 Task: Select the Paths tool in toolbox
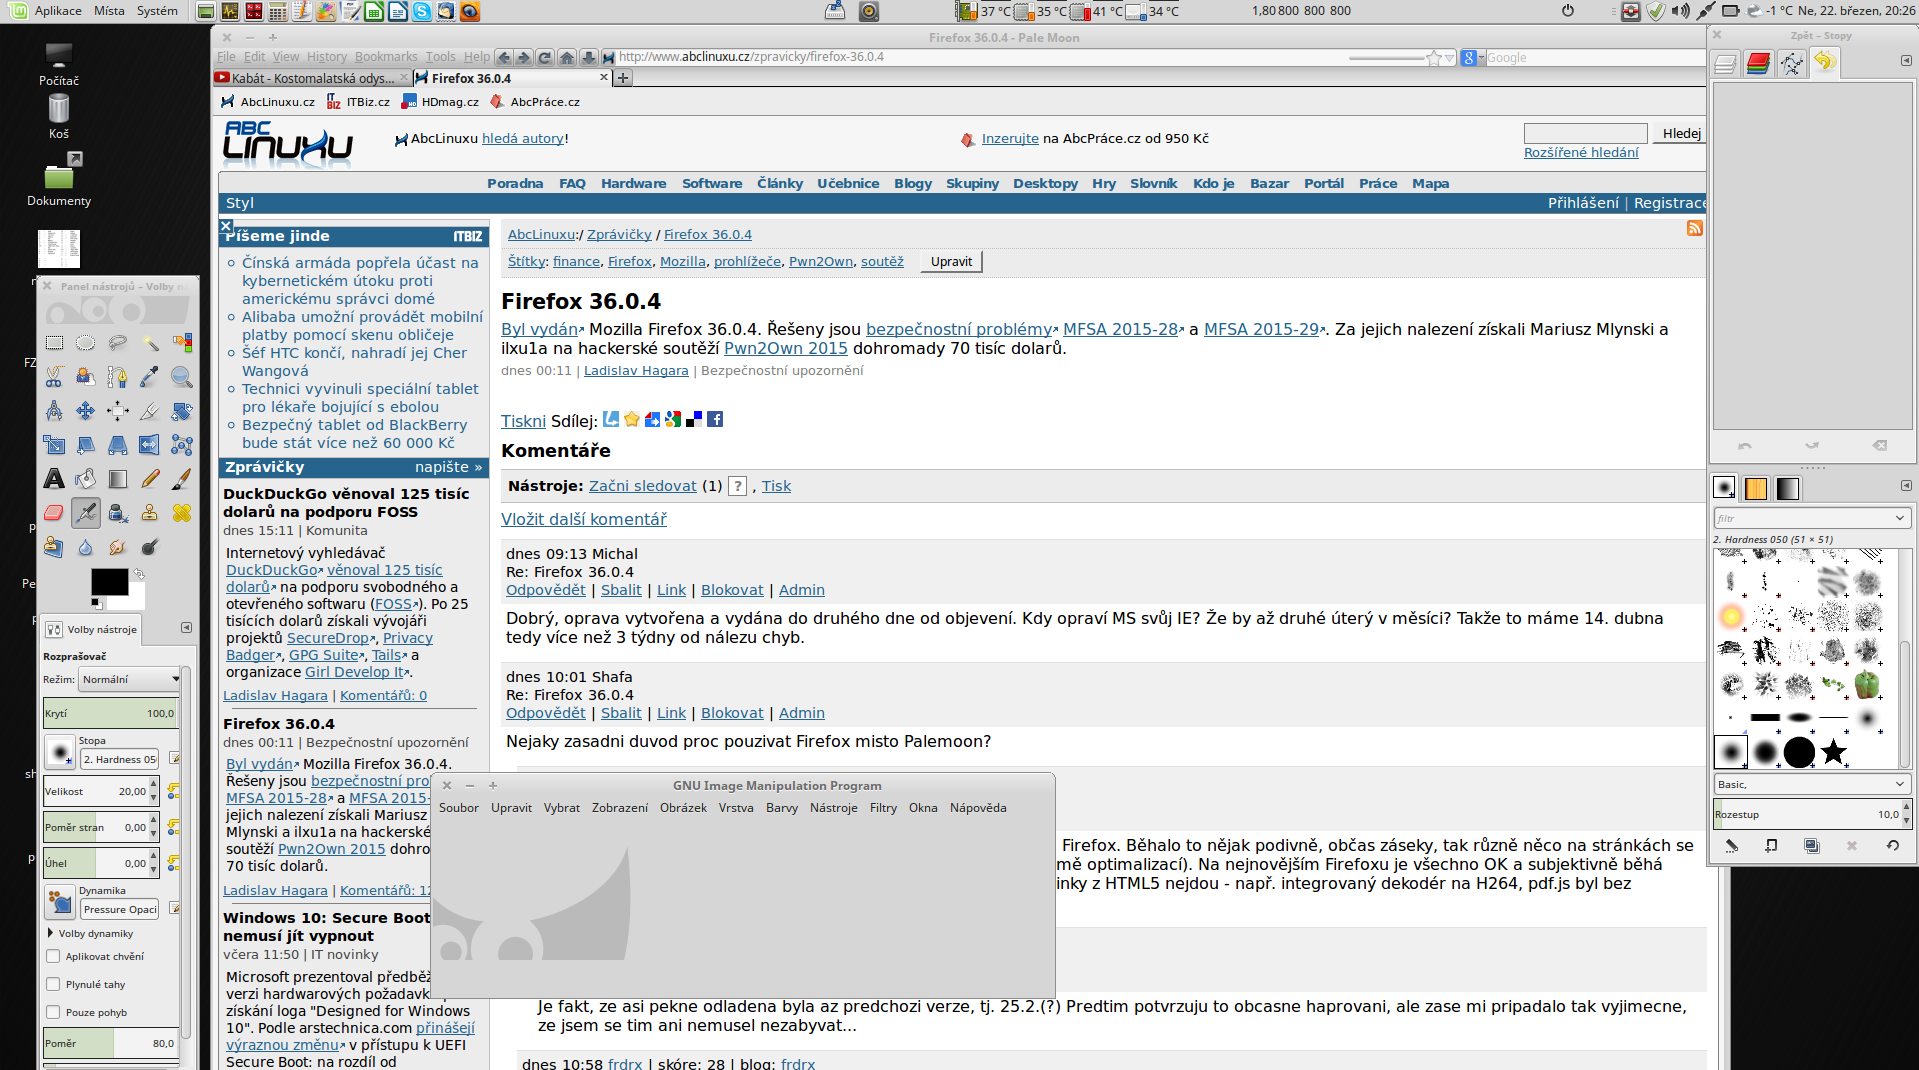pos(118,377)
